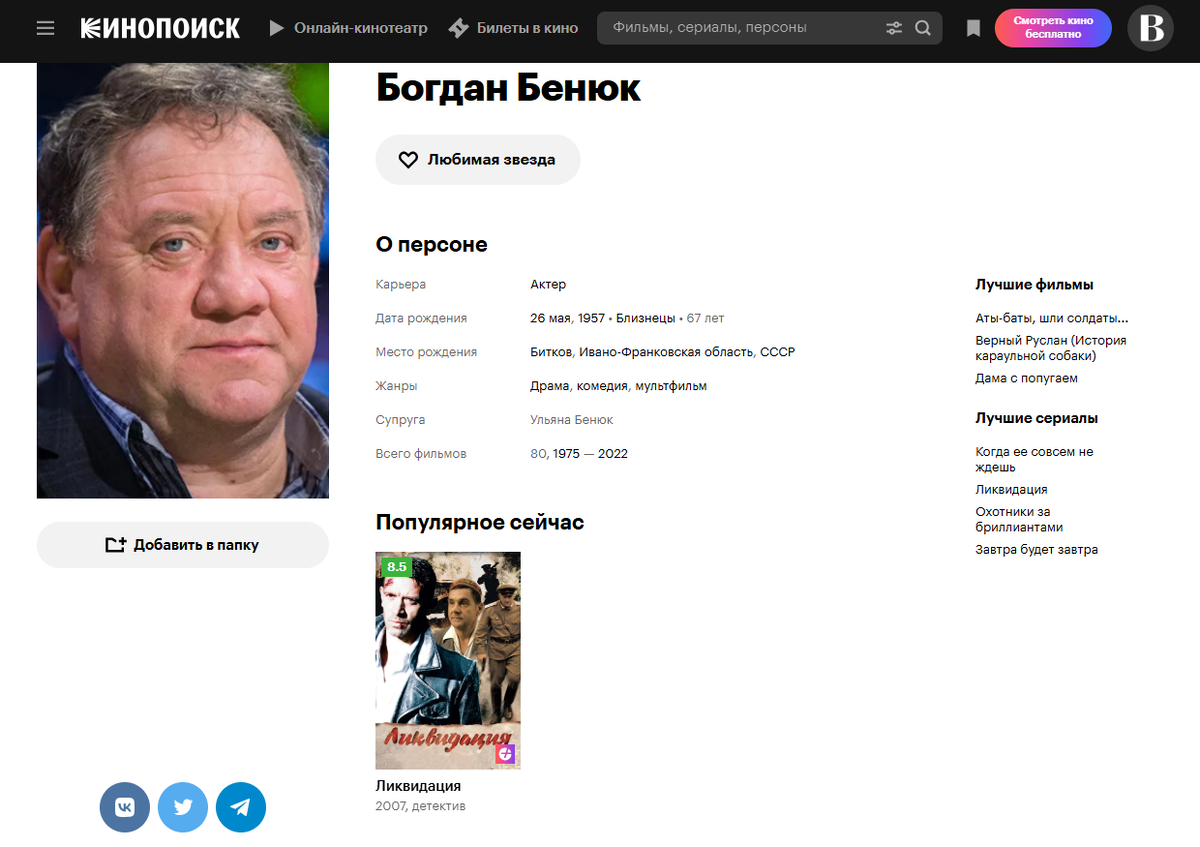This screenshot has height=847, width=1200.
Task: Click the Кинопоиск logo
Action: point(160,28)
